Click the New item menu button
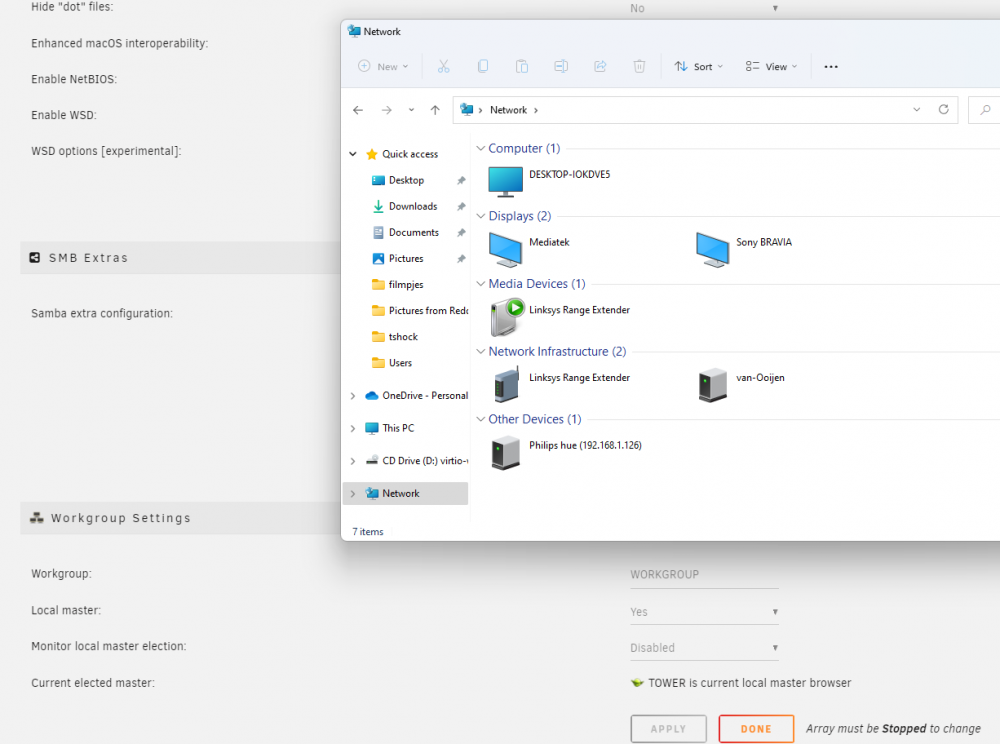 [383, 66]
